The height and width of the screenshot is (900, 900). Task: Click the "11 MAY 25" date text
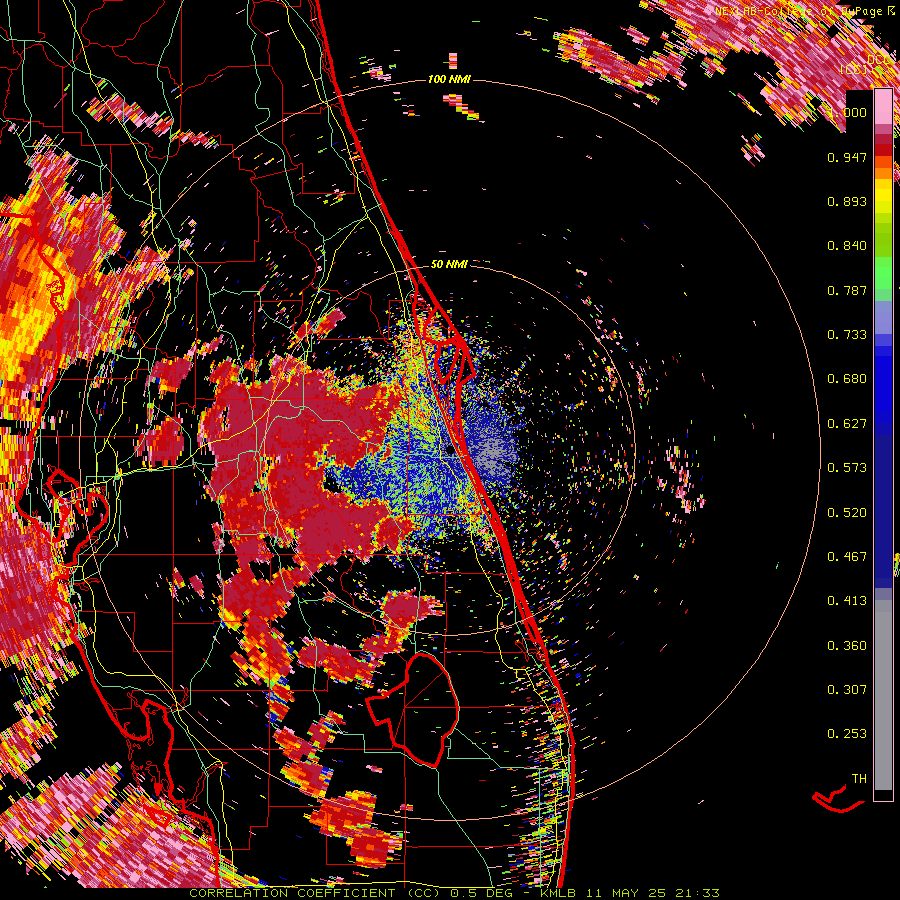(628, 893)
